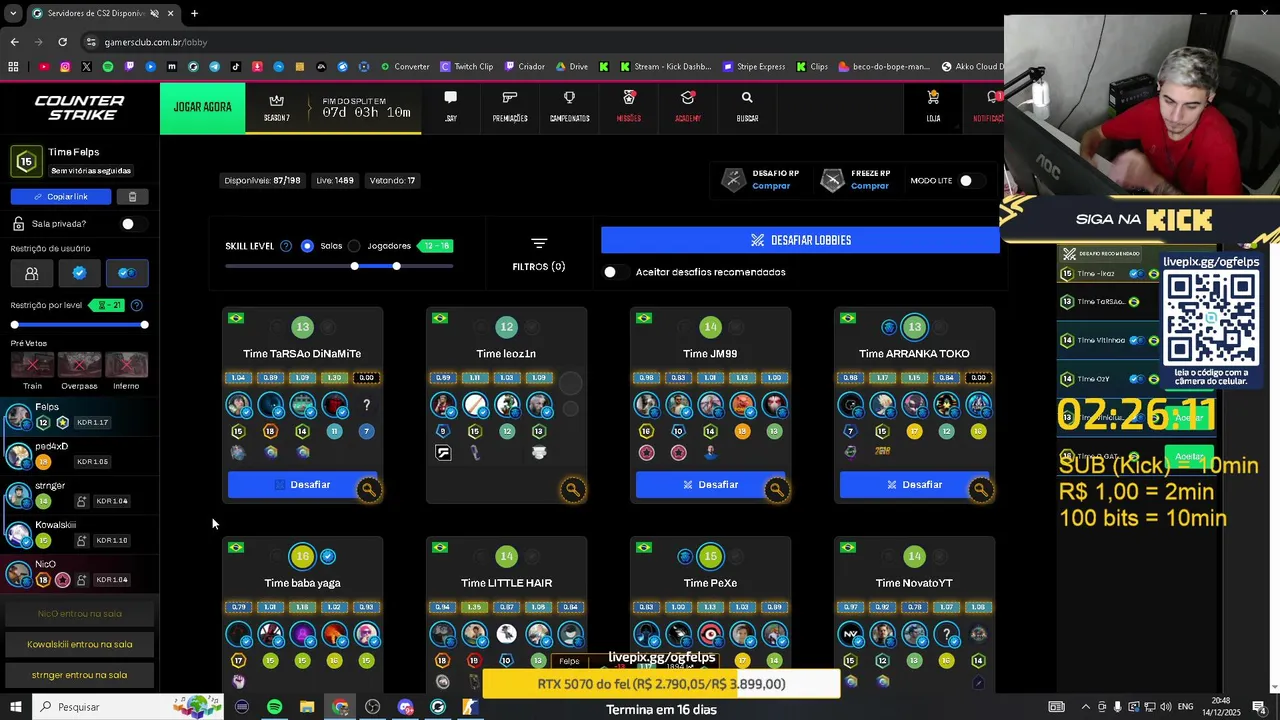
Task: Open Campeonatos trophy icon
Action: point(569,98)
